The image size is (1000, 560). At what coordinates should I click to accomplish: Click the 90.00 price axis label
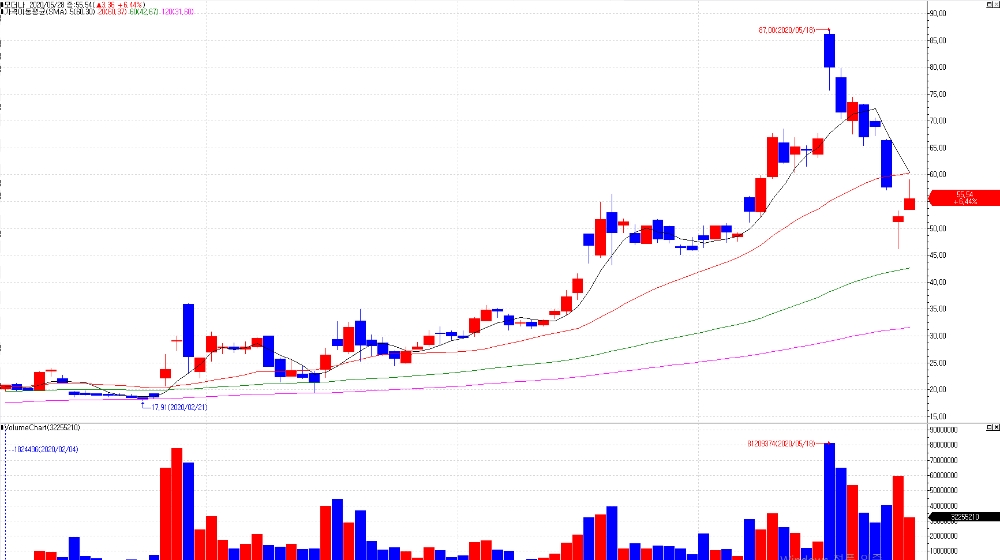click(x=938, y=13)
